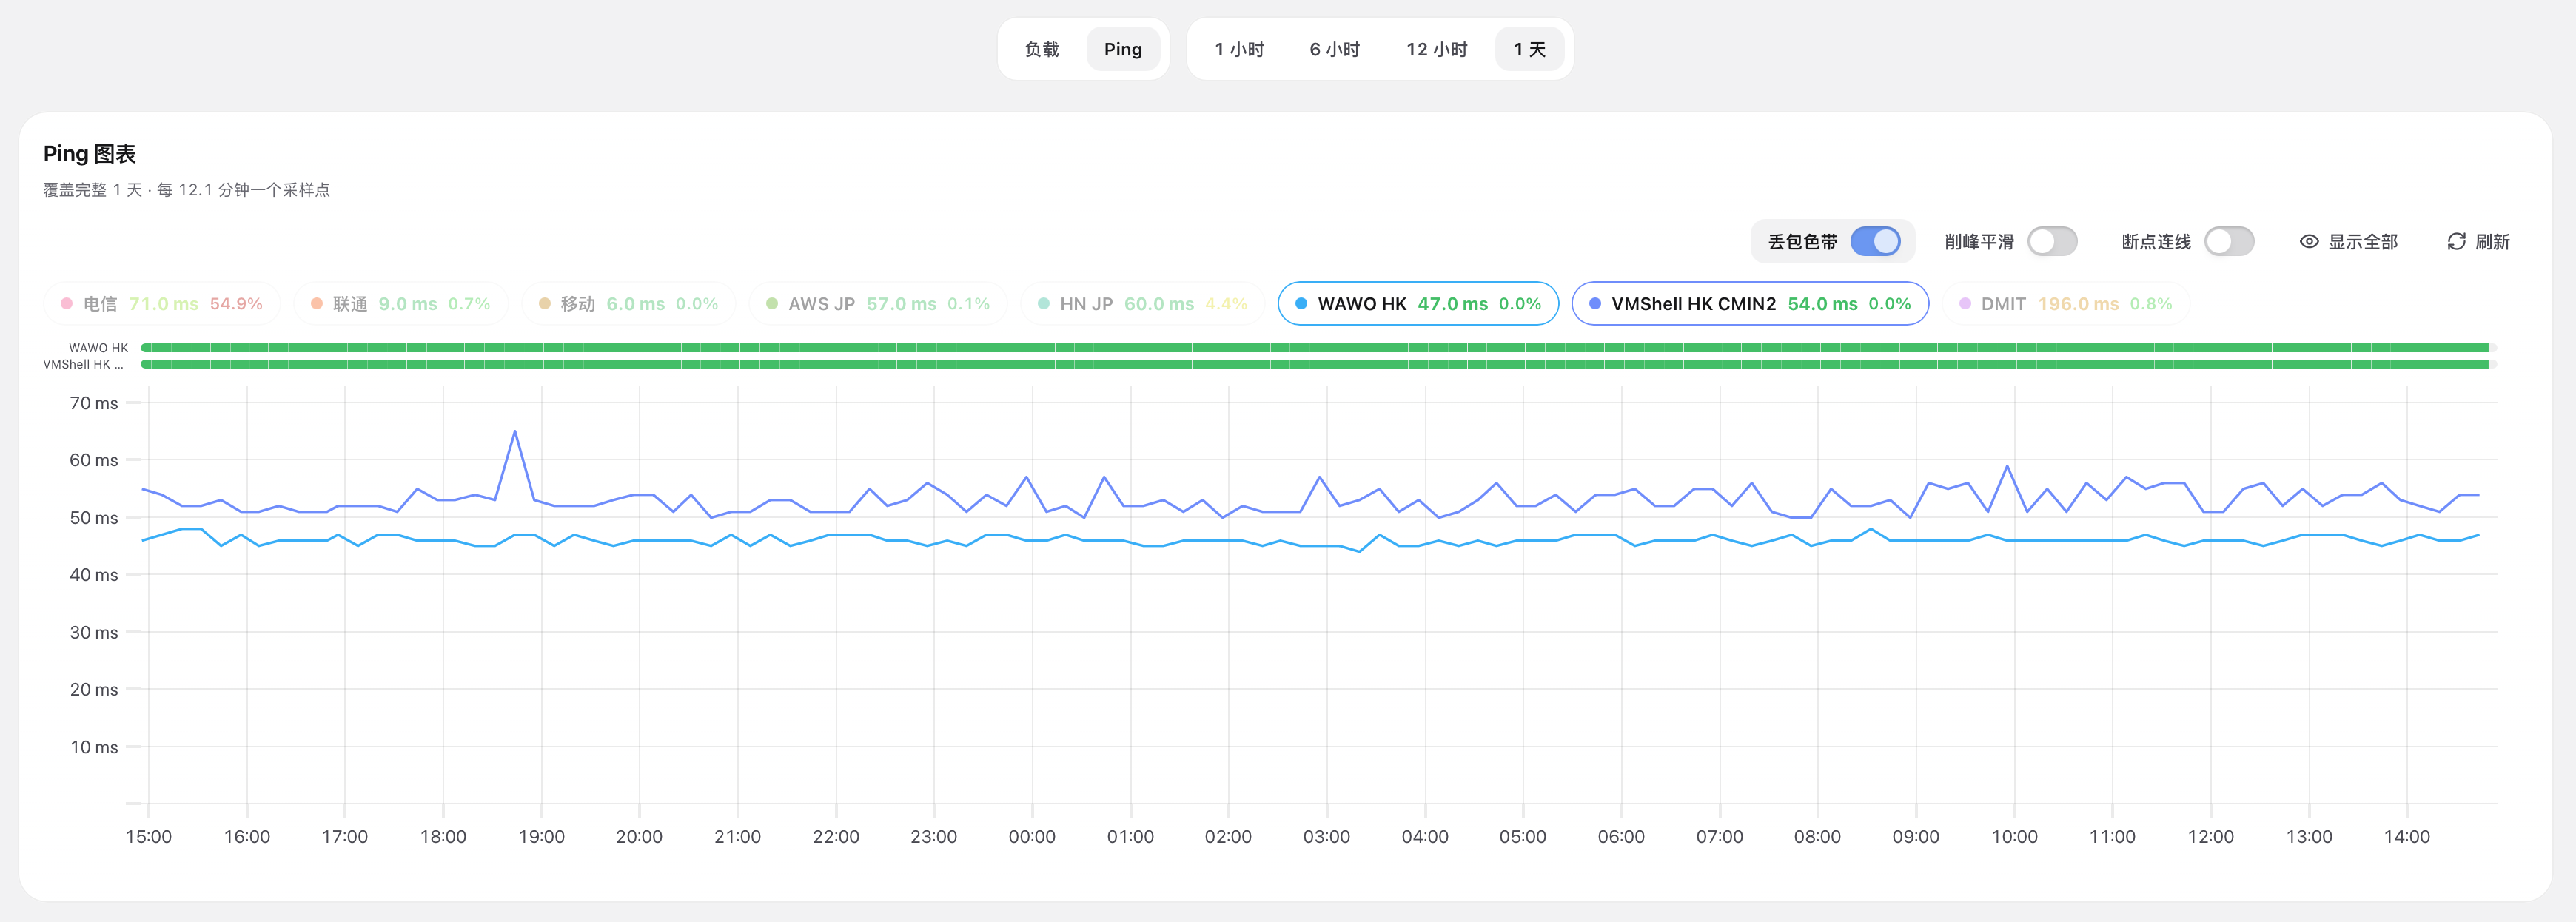Hide the WAWO HK series chip
2576x922 pixels.
[1418, 304]
